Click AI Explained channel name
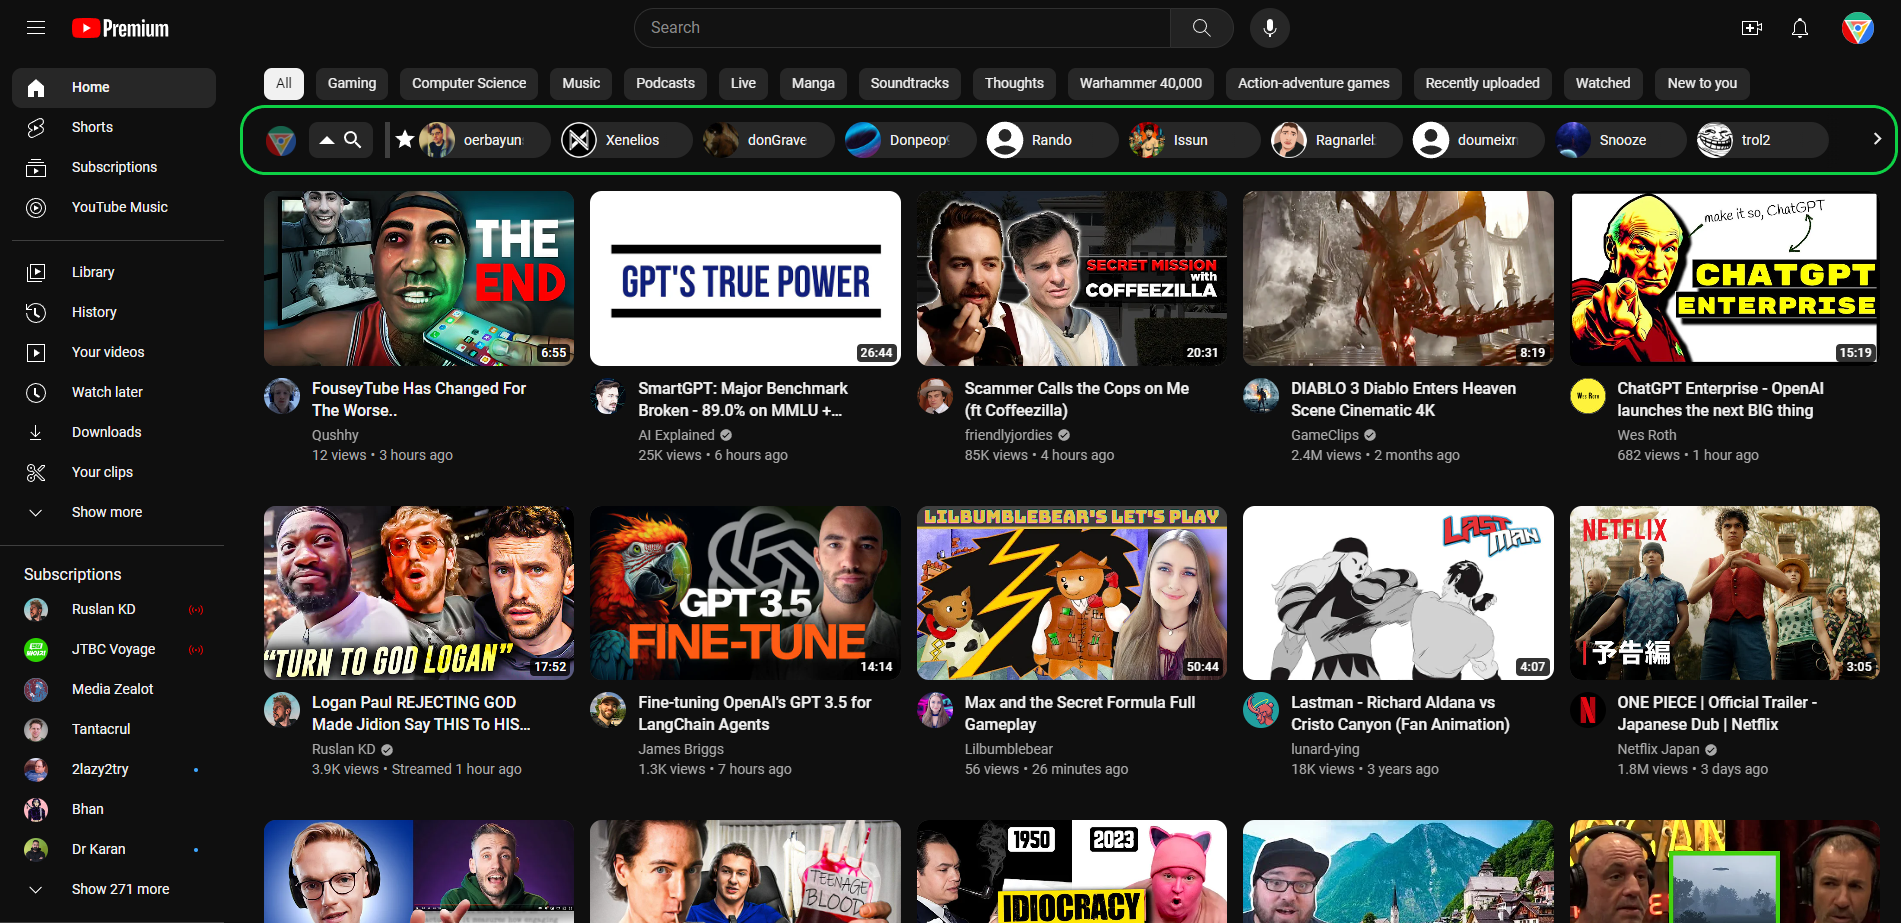 pos(676,435)
